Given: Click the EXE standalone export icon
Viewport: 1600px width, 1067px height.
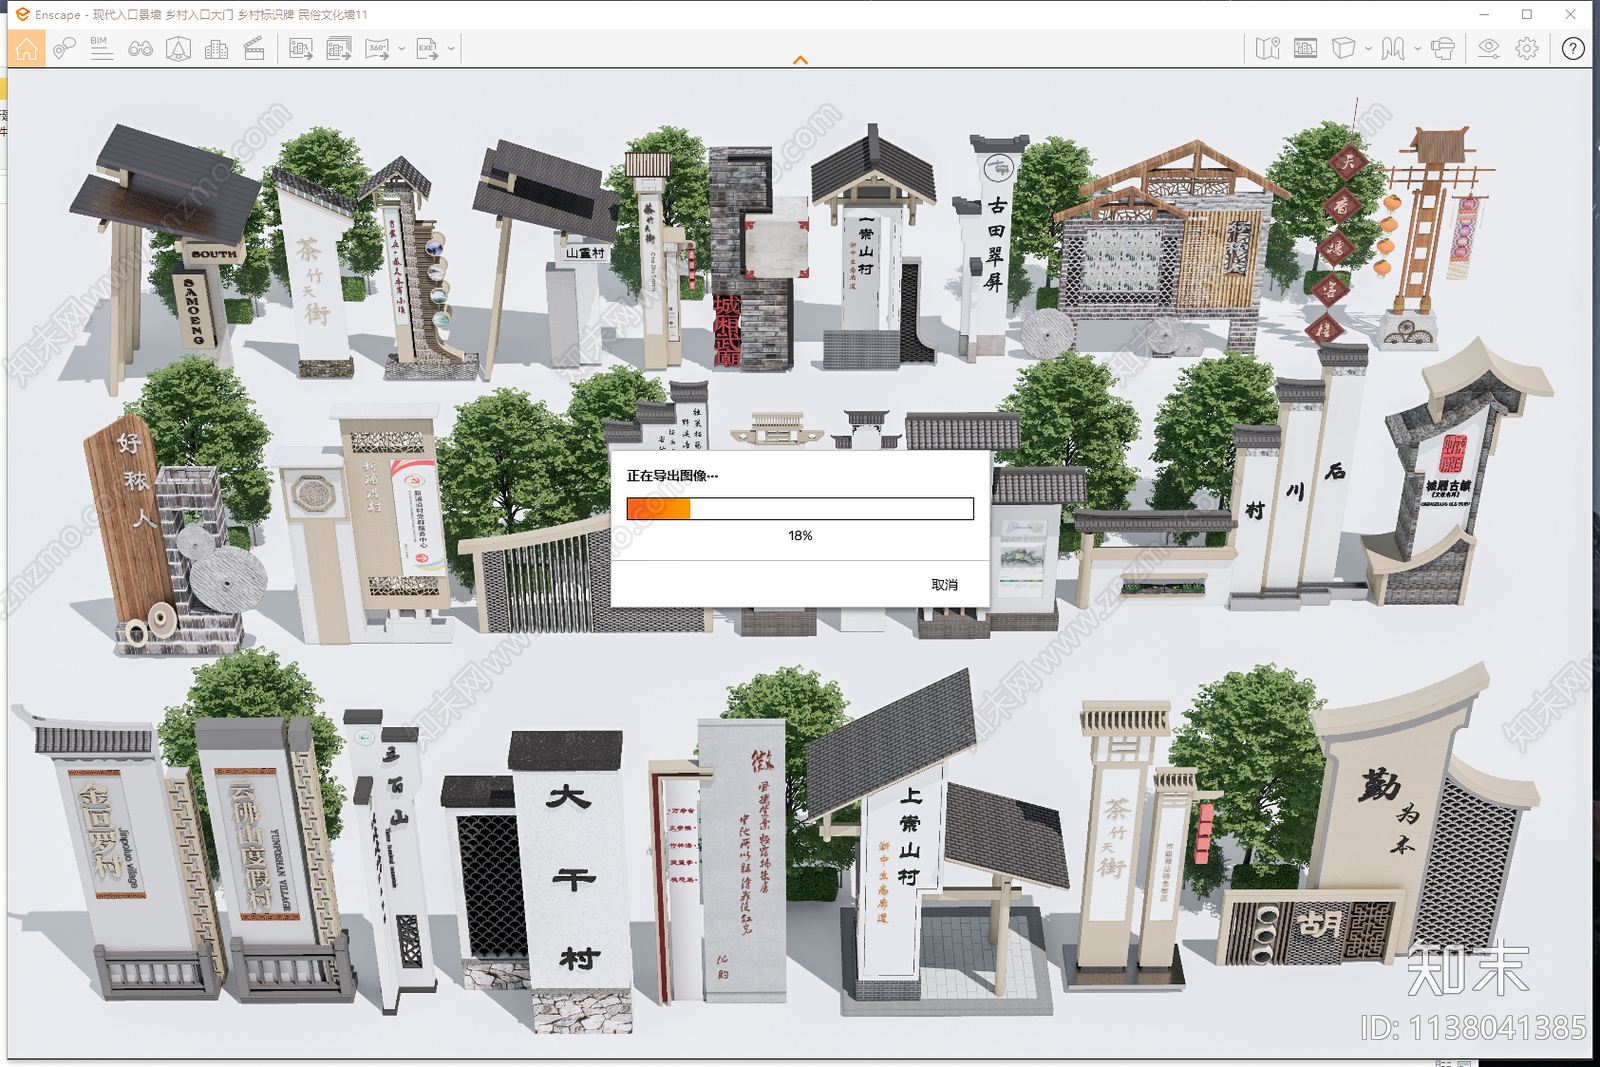Looking at the screenshot, I should 427,48.
